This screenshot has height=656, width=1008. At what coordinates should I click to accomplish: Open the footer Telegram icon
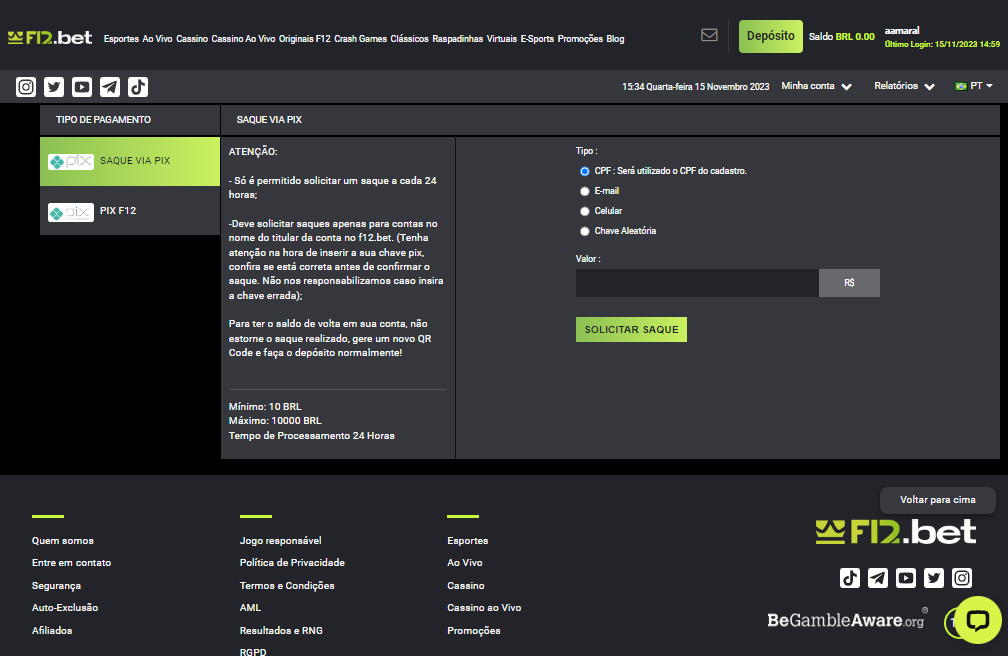coord(878,578)
